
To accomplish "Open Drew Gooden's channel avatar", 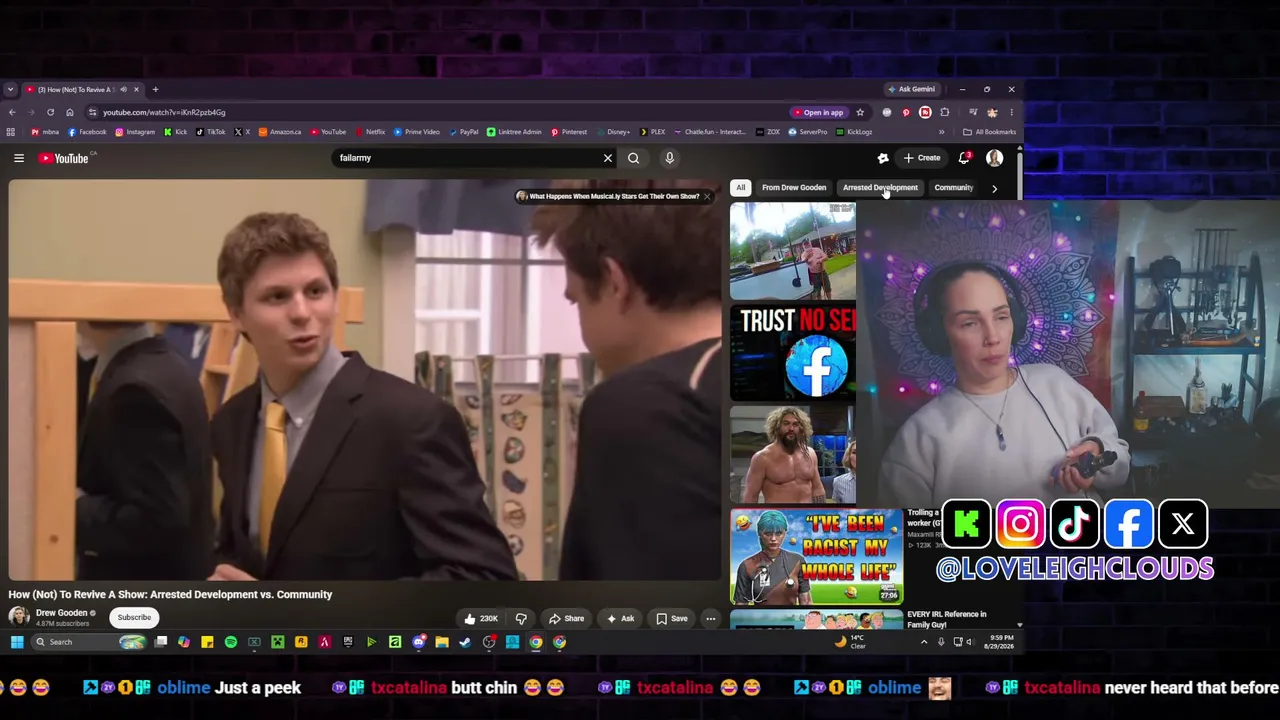I will click(x=19, y=617).
